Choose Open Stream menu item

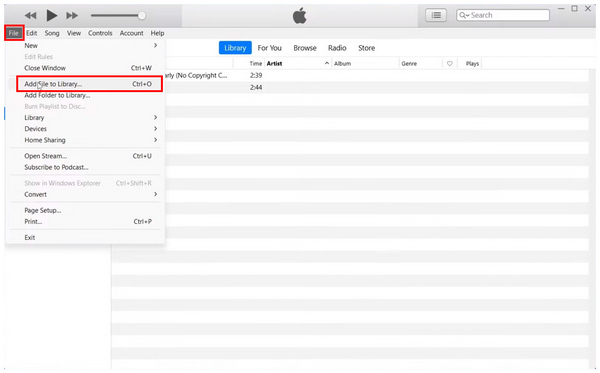pos(85,156)
